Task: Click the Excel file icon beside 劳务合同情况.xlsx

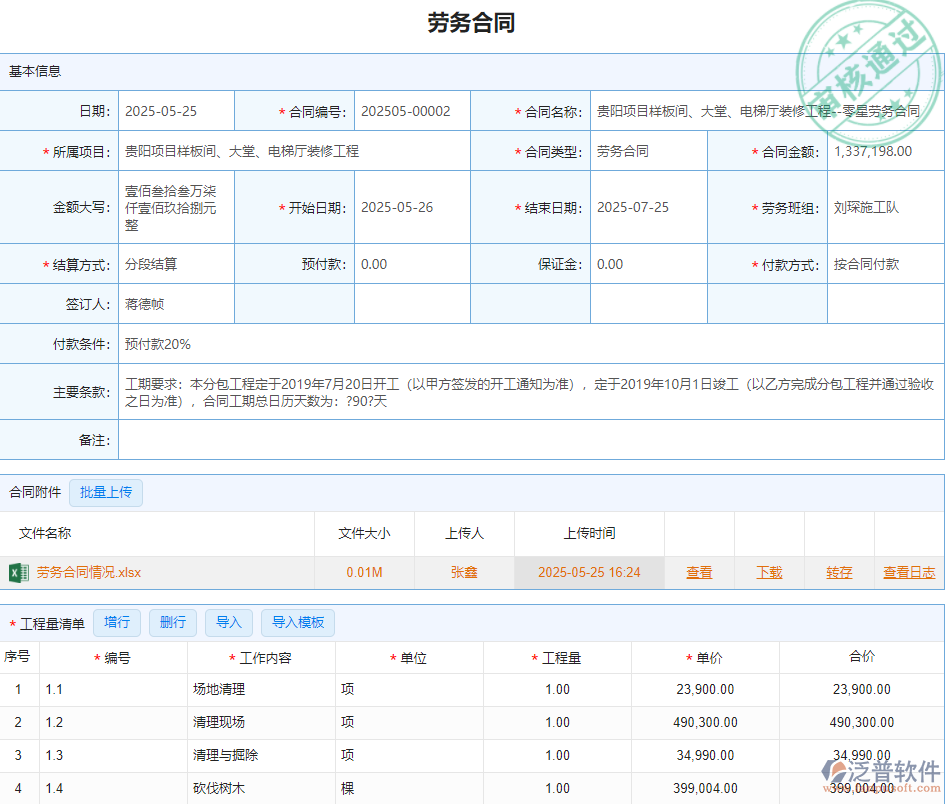Action: point(20,572)
